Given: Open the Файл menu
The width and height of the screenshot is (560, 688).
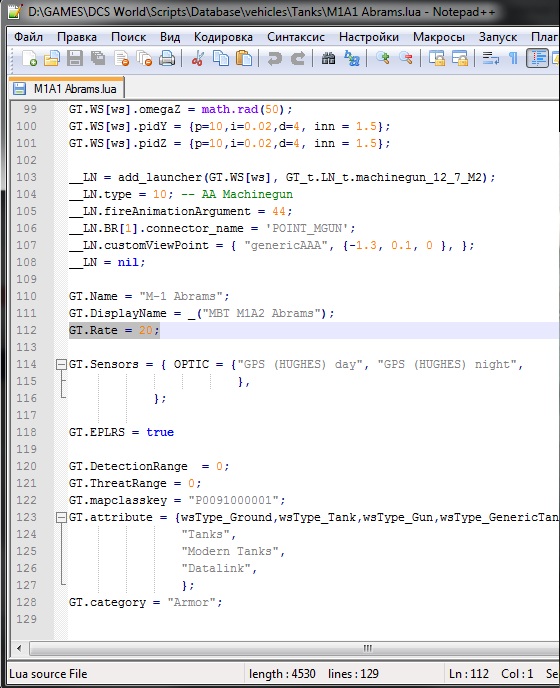Looking at the screenshot, I should pyautogui.click(x=29, y=37).
